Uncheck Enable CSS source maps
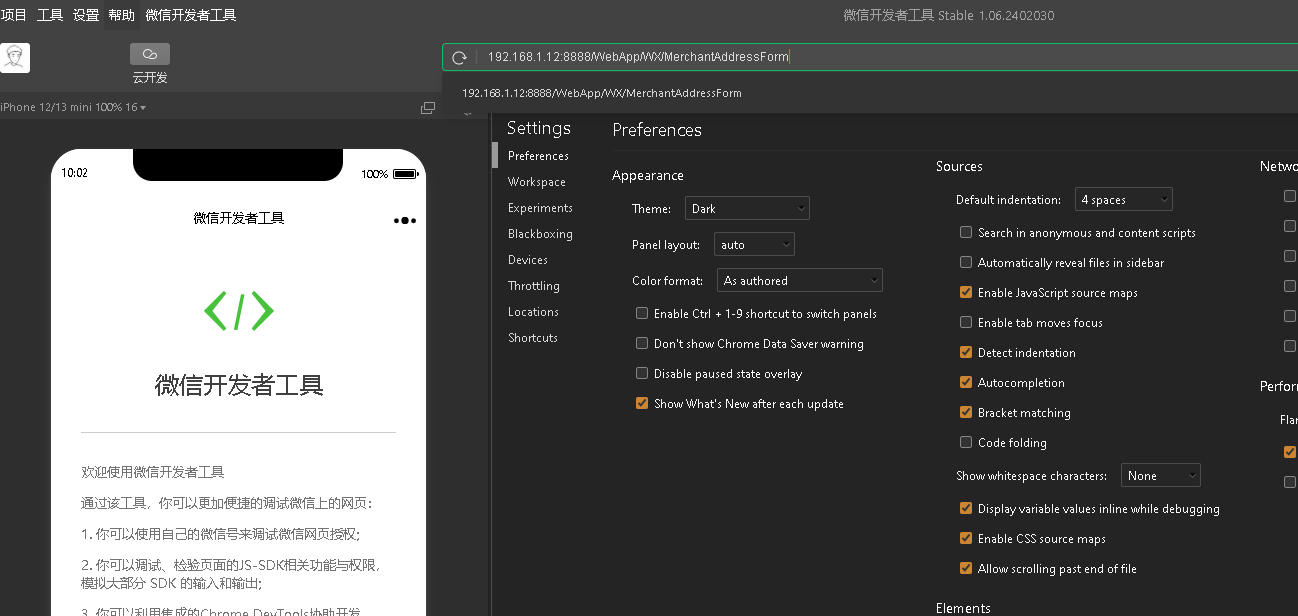This screenshot has width=1298, height=616. pos(966,538)
